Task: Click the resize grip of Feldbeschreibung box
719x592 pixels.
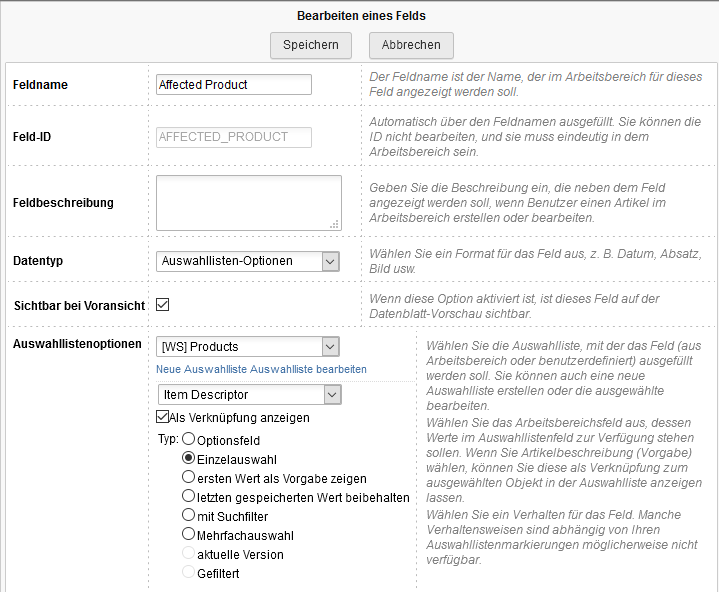Action: point(335,224)
